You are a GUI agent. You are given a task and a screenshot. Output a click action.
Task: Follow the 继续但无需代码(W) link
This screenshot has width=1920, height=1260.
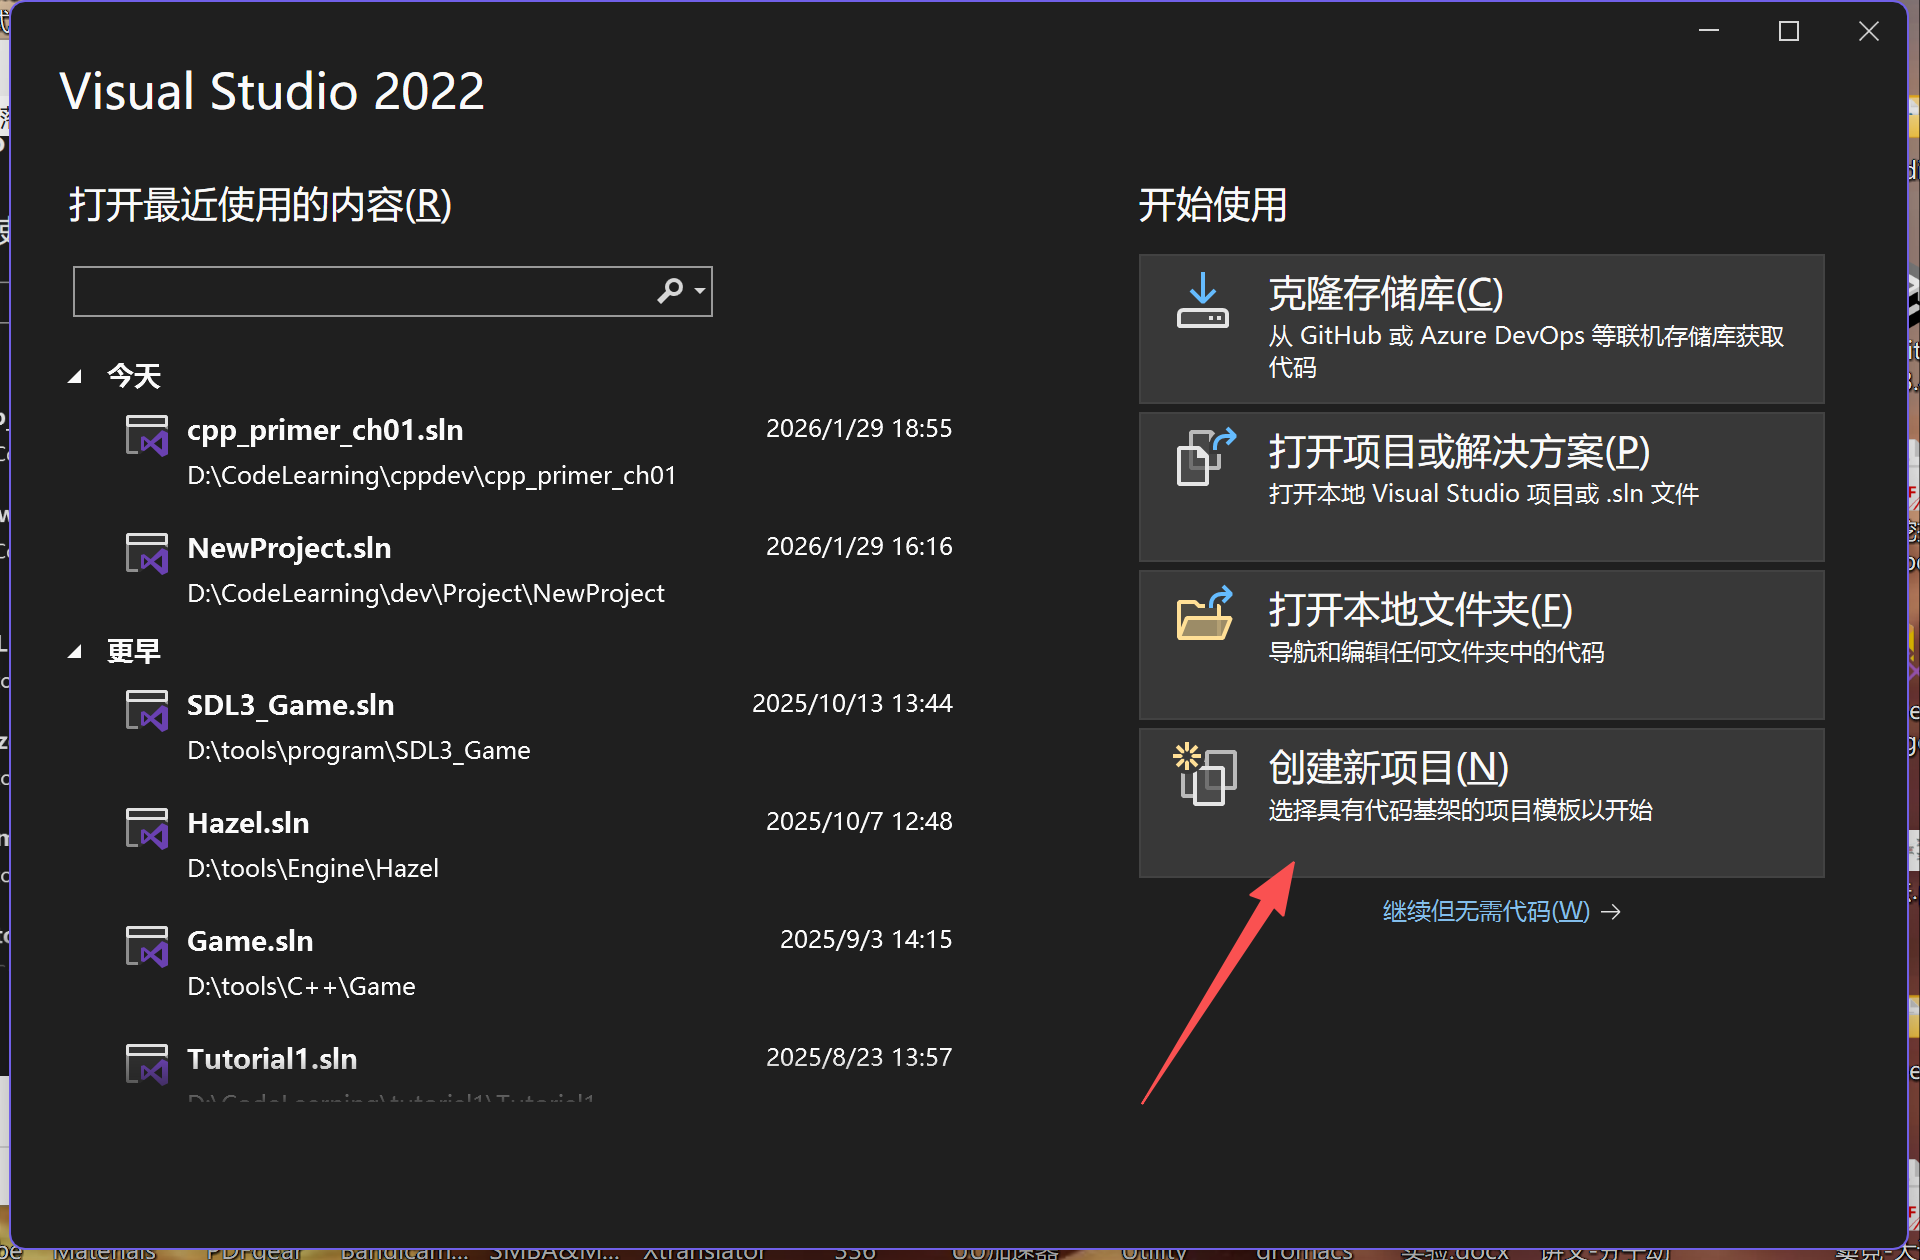pyautogui.click(x=1485, y=911)
